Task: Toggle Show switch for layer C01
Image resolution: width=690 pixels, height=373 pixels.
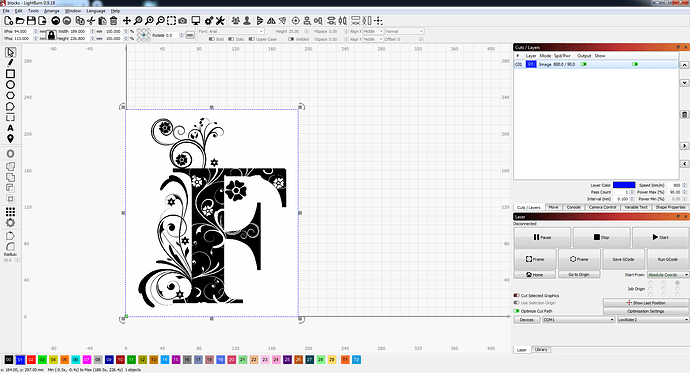Action: click(x=635, y=64)
